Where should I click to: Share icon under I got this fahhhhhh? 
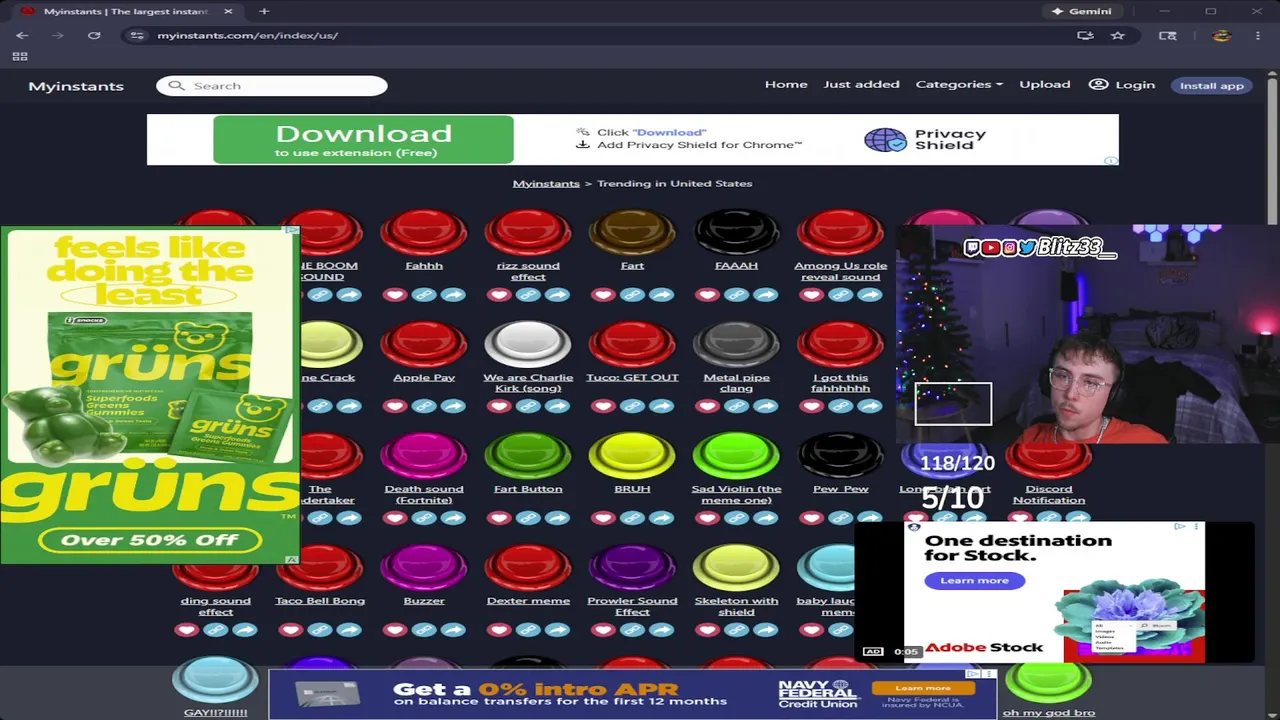pyautogui.click(x=869, y=406)
